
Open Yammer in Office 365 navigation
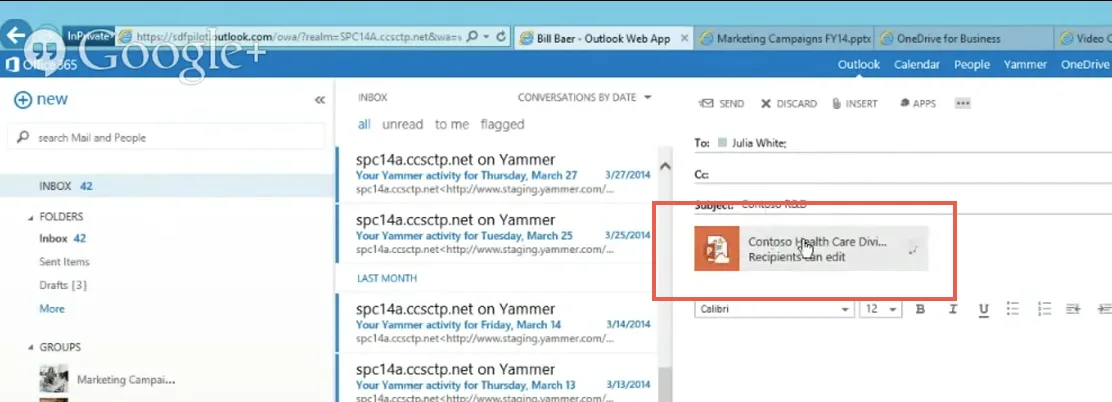tap(1025, 64)
